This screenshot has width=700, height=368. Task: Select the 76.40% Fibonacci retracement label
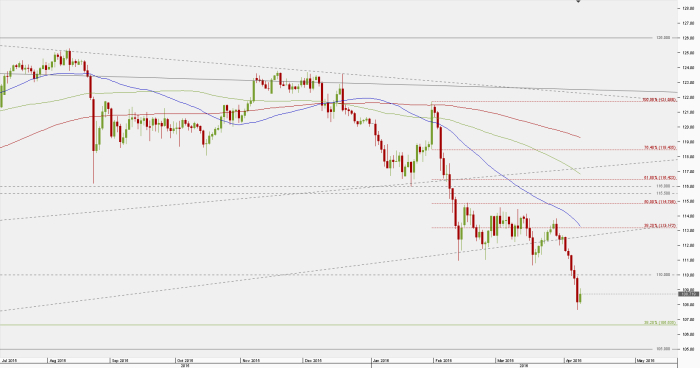point(660,148)
